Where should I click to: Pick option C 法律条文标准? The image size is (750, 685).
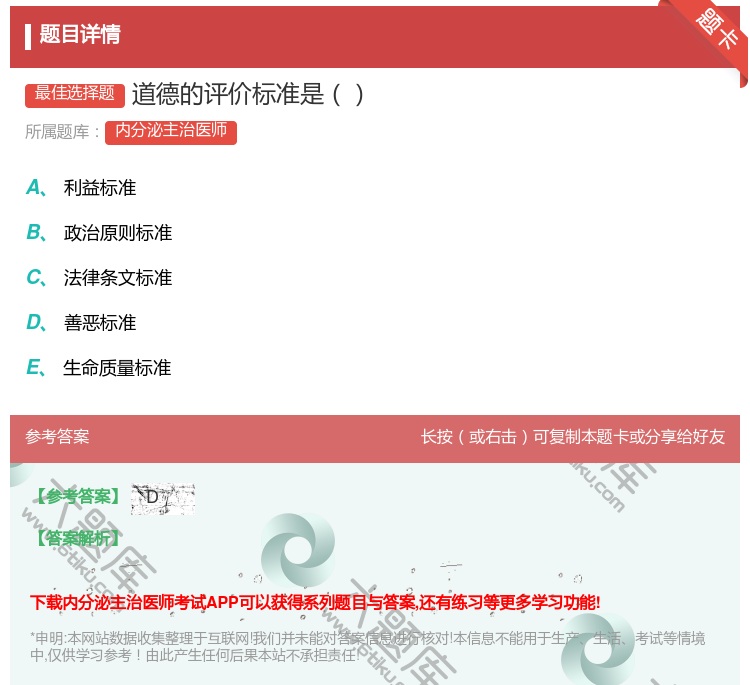[x=117, y=278]
